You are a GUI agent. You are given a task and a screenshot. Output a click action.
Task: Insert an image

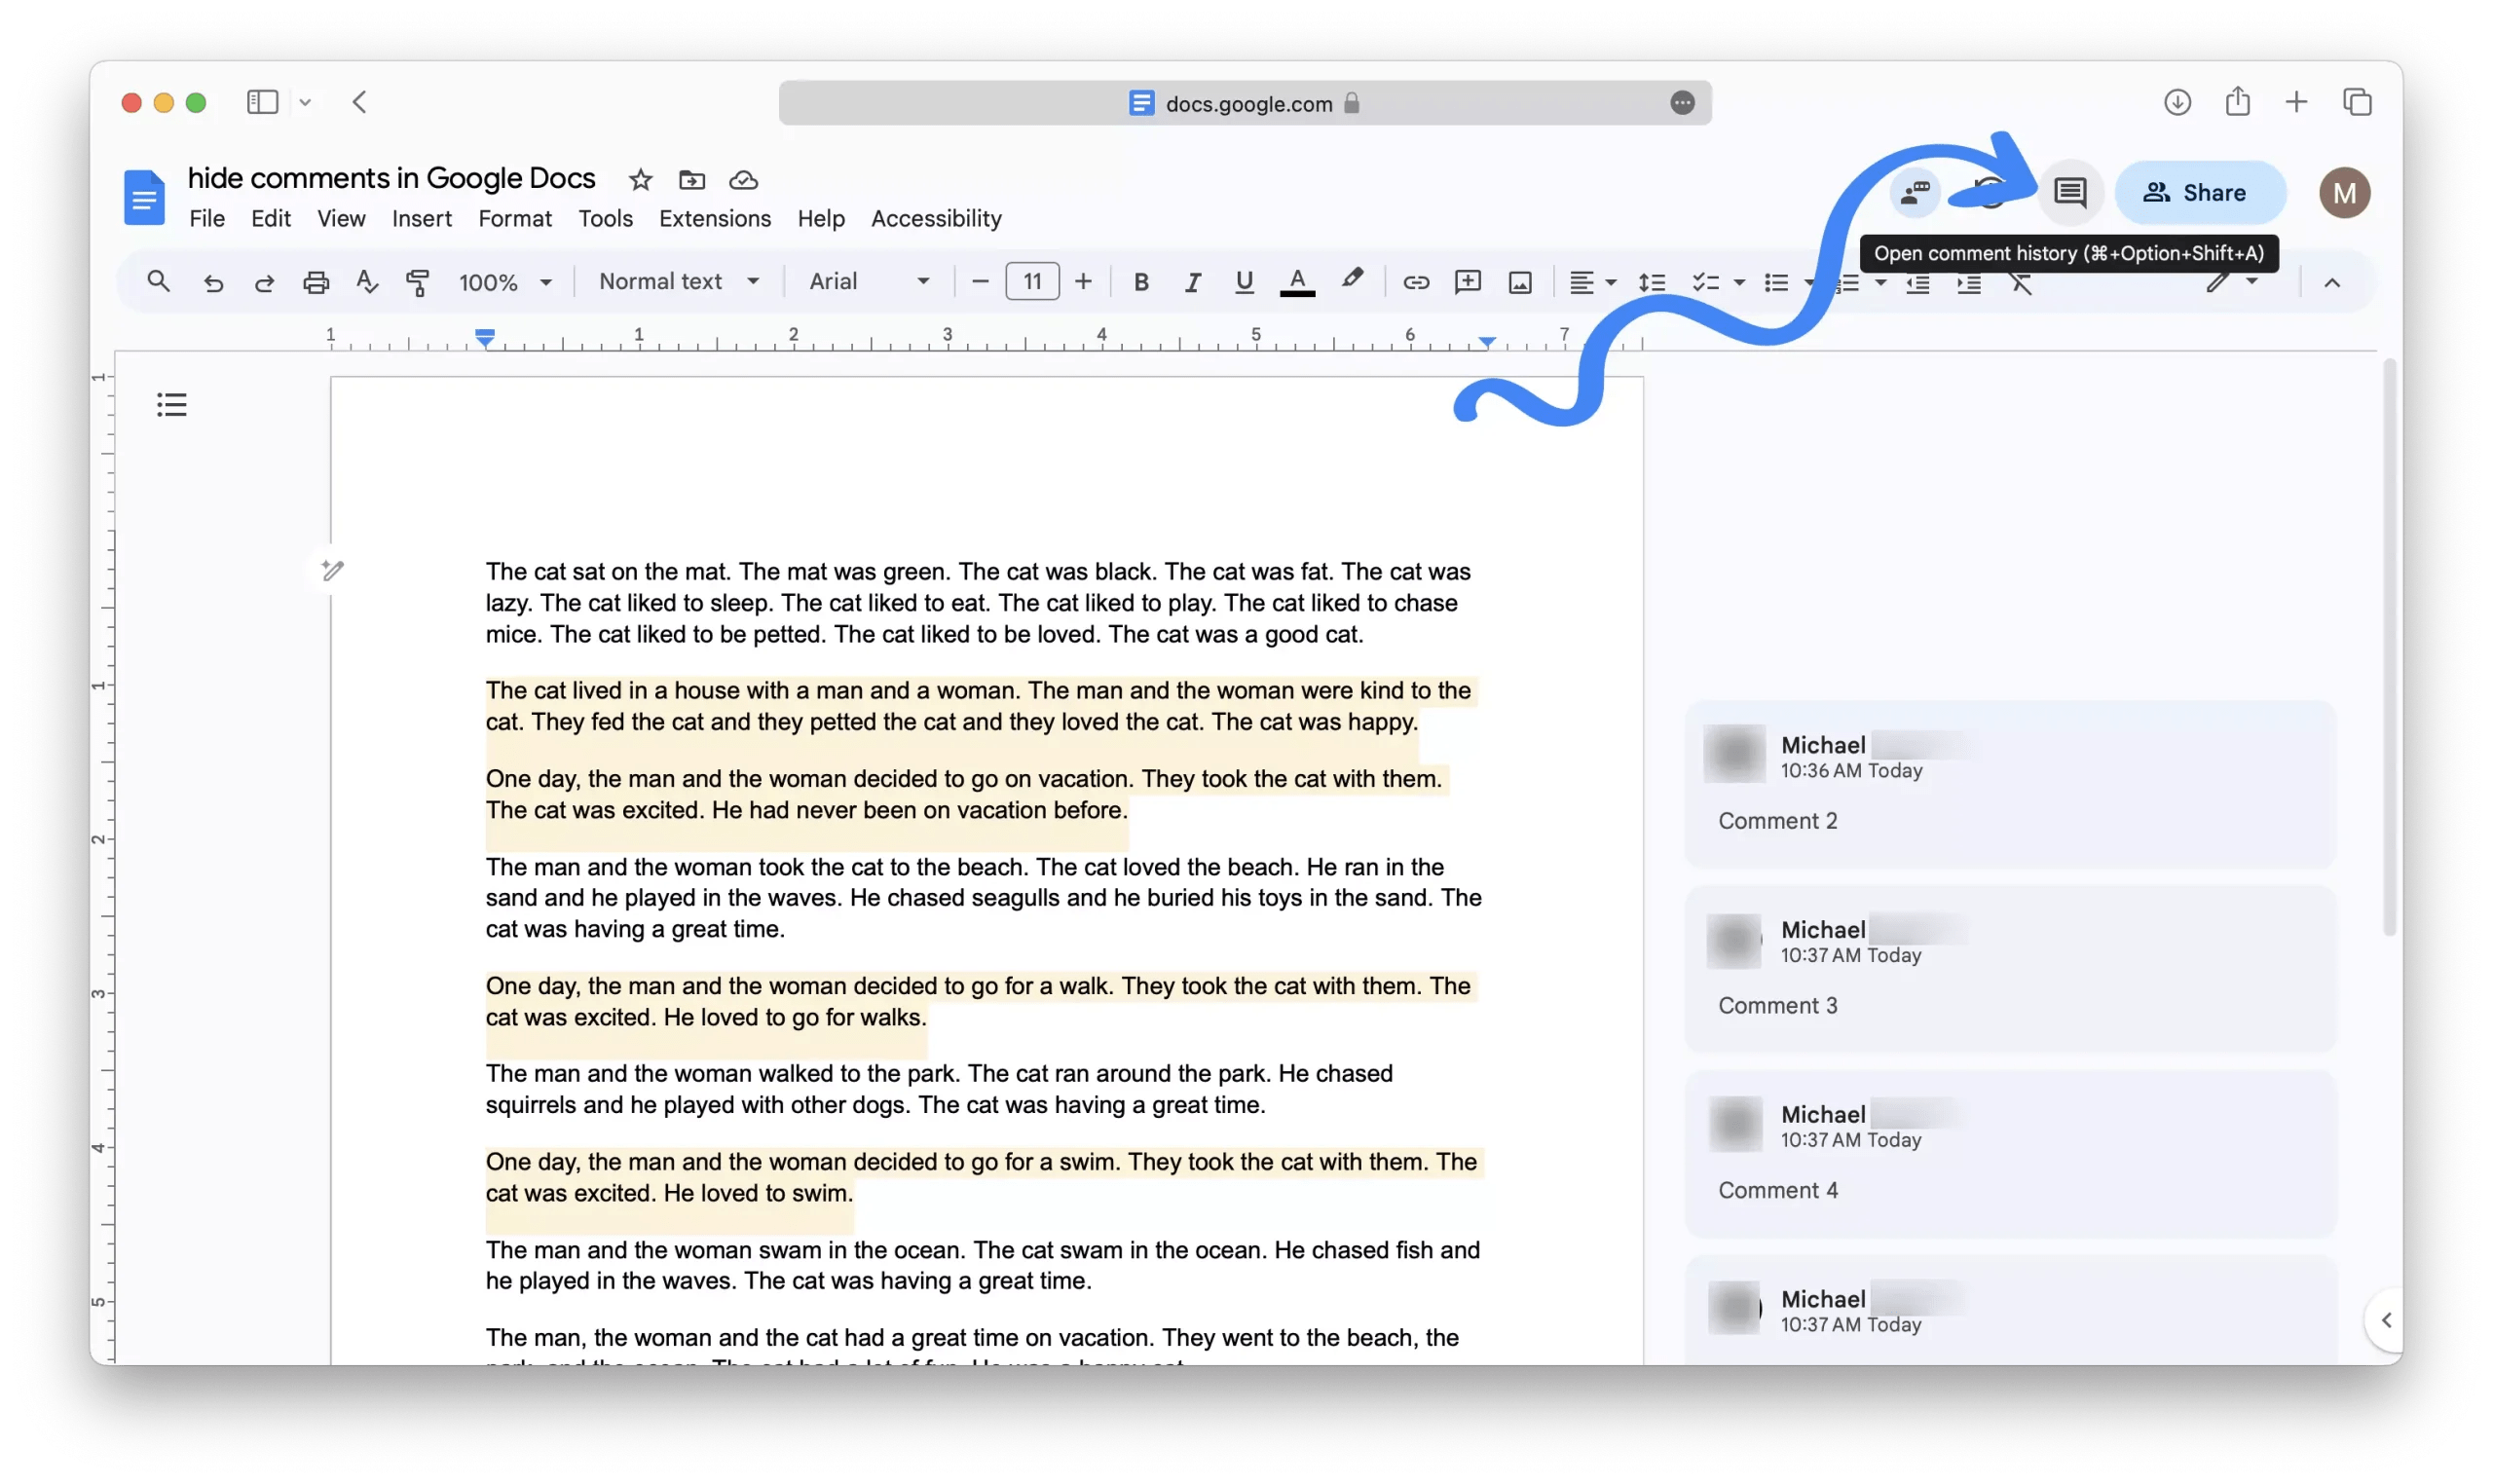(x=1519, y=282)
